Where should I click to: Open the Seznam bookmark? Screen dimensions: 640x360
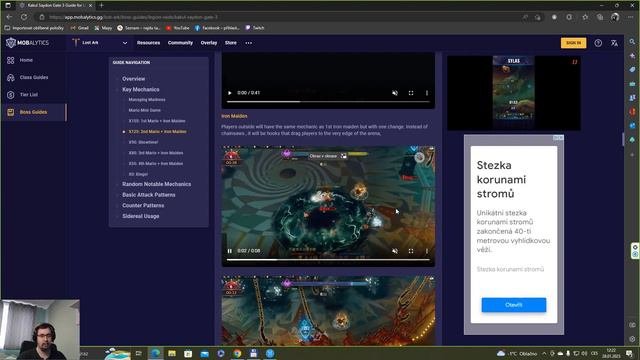coord(139,28)
